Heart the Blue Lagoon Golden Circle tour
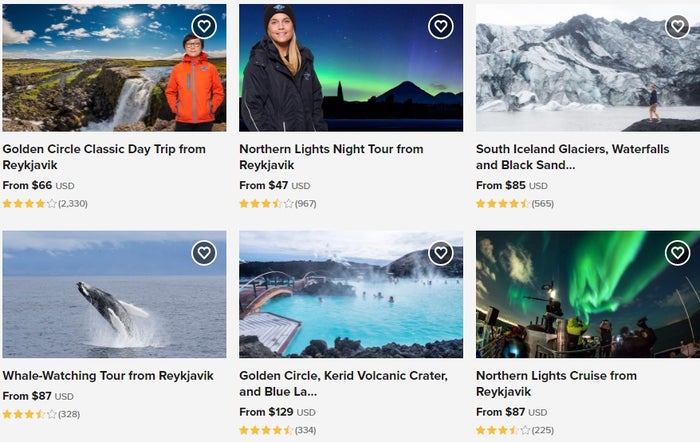Viewport: 700px width, 442px height. pos(441,253)
